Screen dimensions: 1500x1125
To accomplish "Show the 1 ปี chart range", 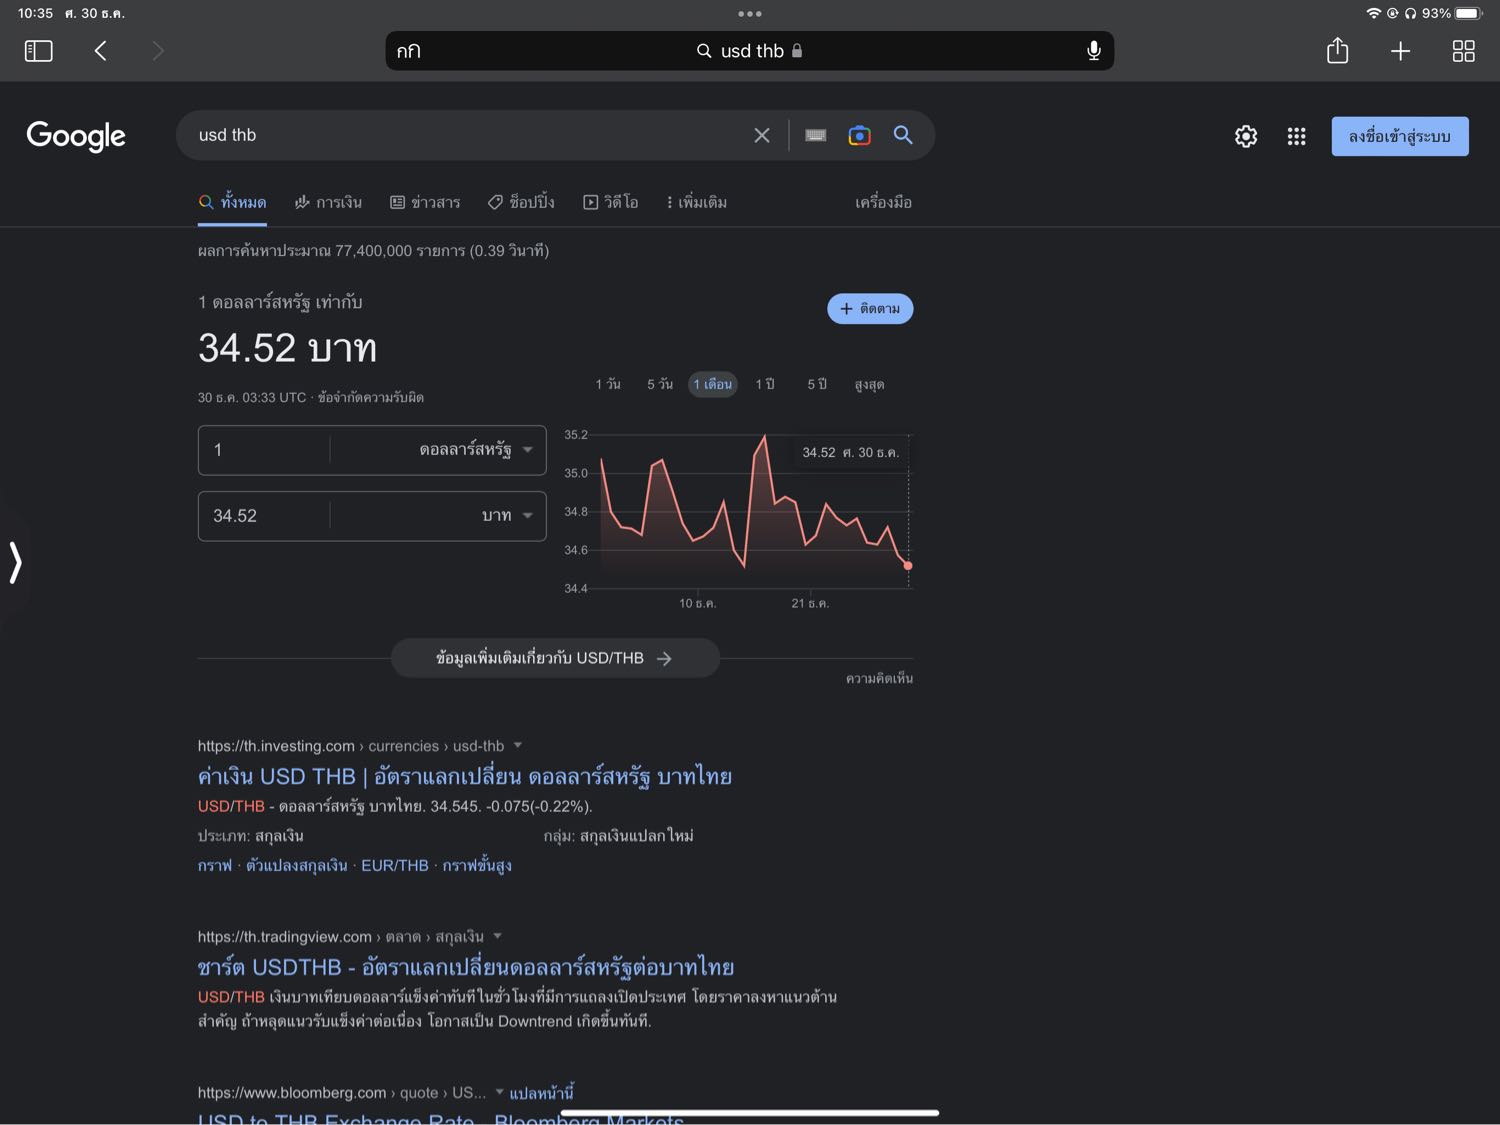I will pyautogui.click(x=765, y=384).
